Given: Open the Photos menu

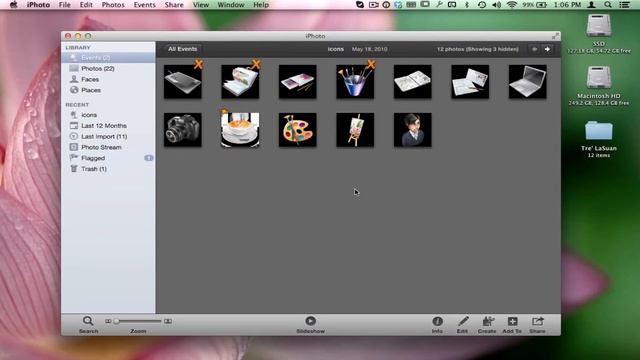Looking at the screenshot, I should [113, 5].
